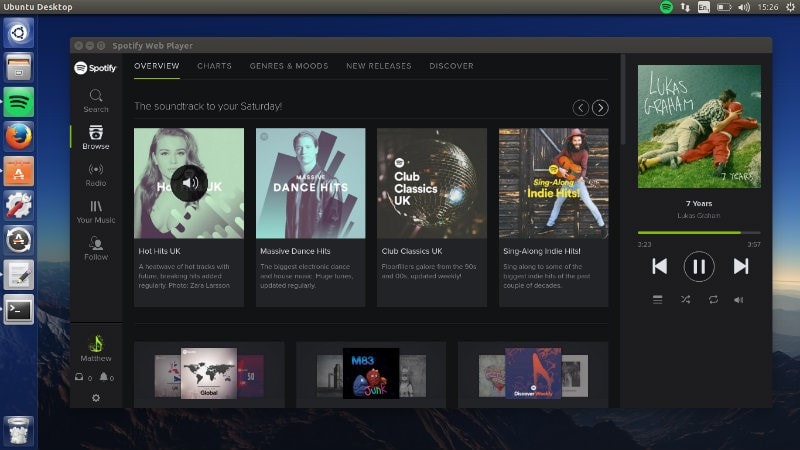Click the Spotify logo
The width and height of the screenshot is (800, 450).
click(x=95, y=67)
